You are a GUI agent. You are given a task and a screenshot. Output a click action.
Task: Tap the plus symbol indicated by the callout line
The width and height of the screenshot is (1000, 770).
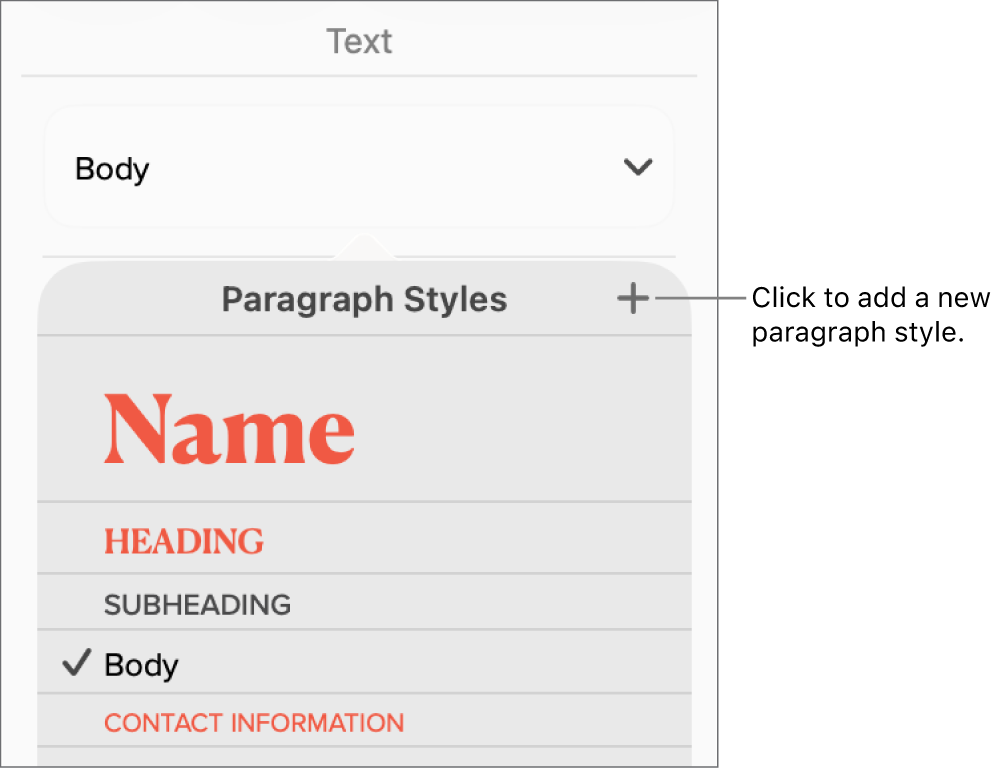633,298
